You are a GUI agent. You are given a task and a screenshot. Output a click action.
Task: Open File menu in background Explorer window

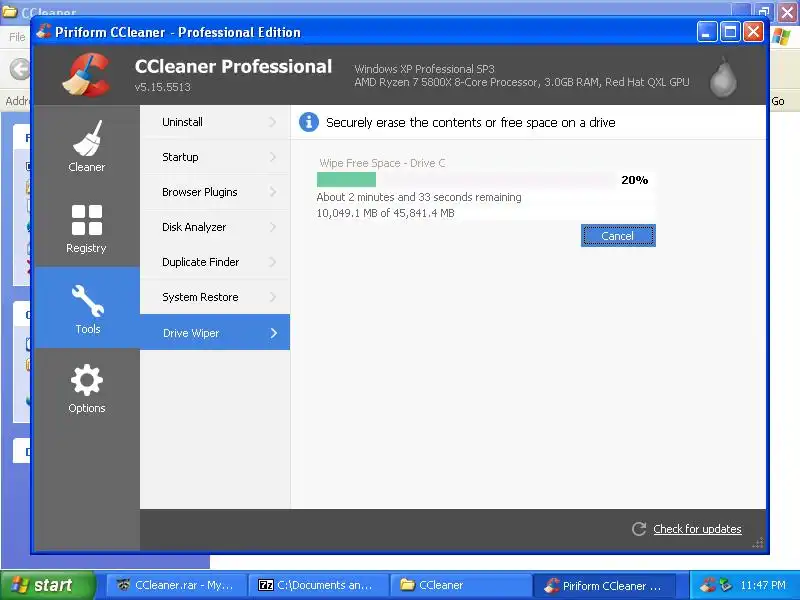pyautogui.click(x=17, y=37)
